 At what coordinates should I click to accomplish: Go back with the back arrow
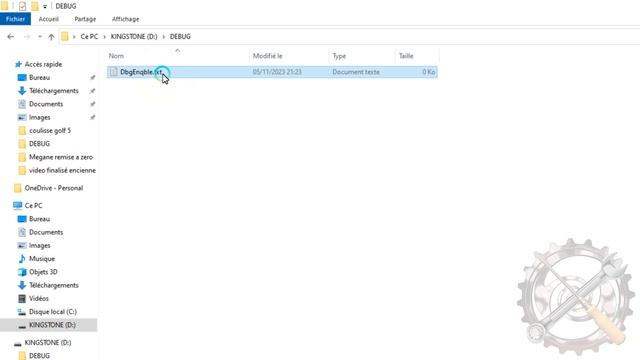click(x=11, y=37)
